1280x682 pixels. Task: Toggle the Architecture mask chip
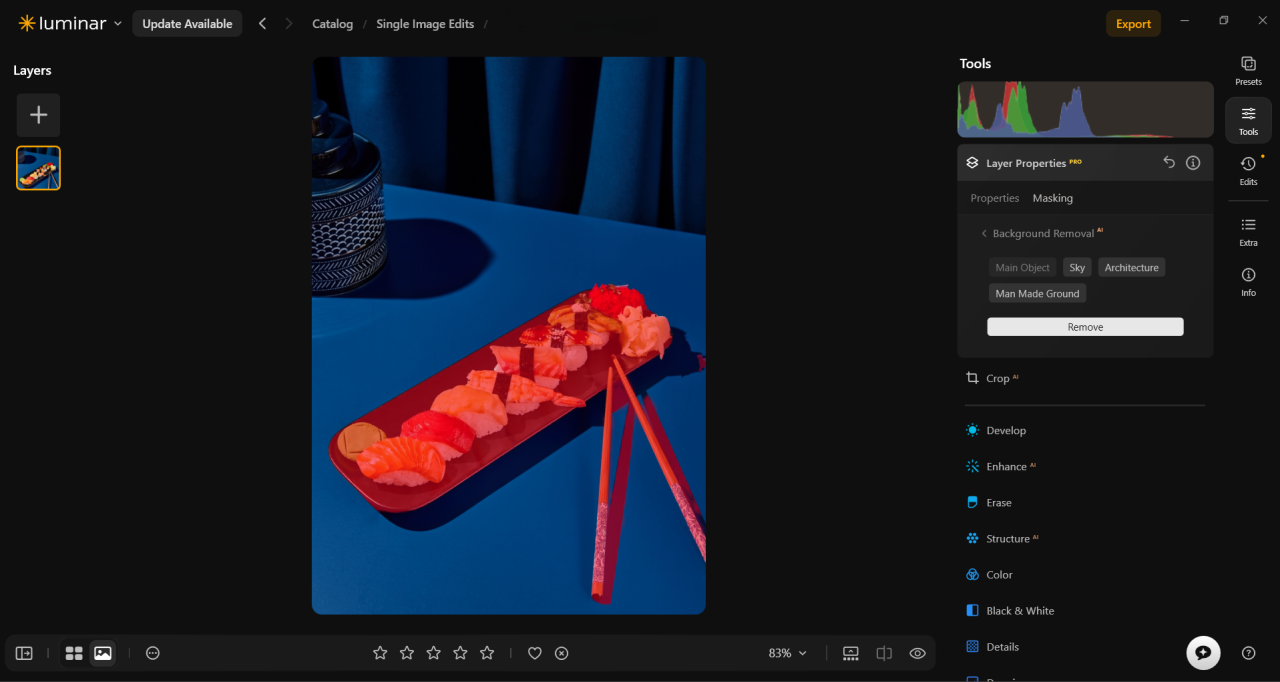click(x=1131, y=267)
